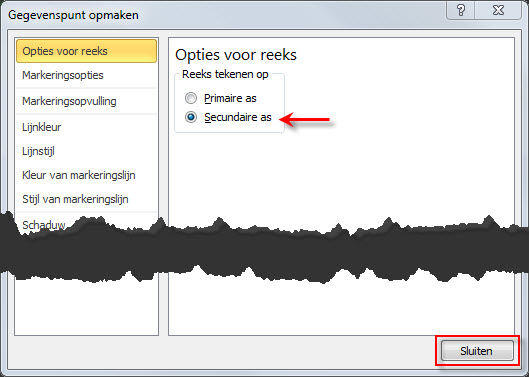Open the Schaduw category
529x377 pixels.
pyautogui.click(x=44, y=224)
